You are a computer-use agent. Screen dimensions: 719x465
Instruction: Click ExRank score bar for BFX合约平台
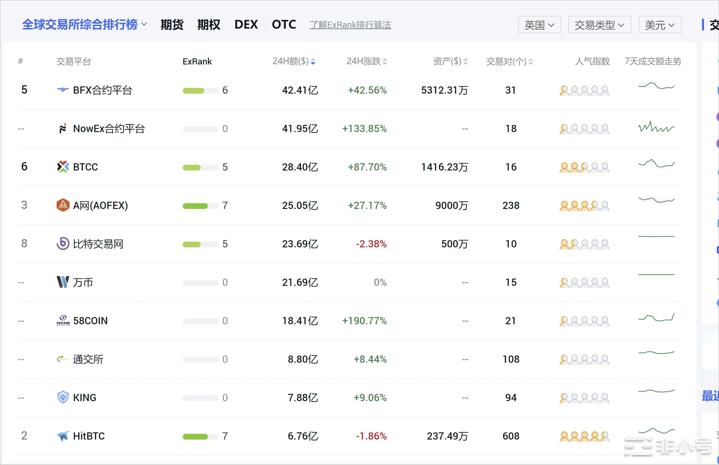[x=200, y=90]
